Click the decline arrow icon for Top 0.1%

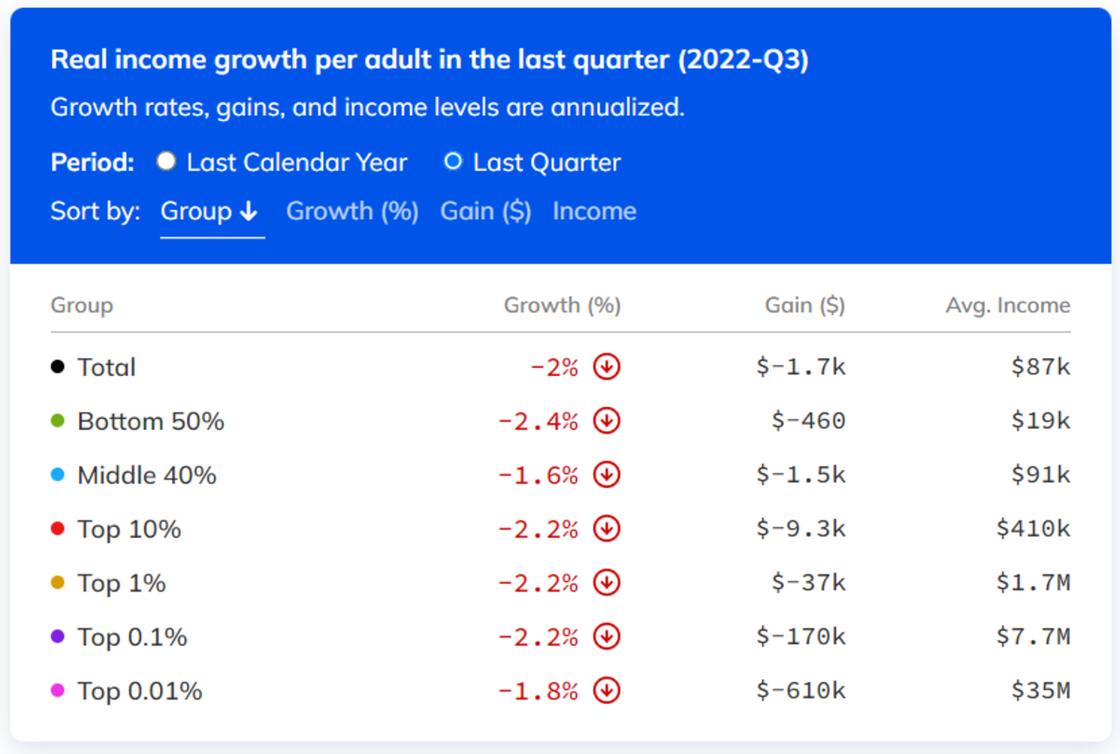(607, 637)
